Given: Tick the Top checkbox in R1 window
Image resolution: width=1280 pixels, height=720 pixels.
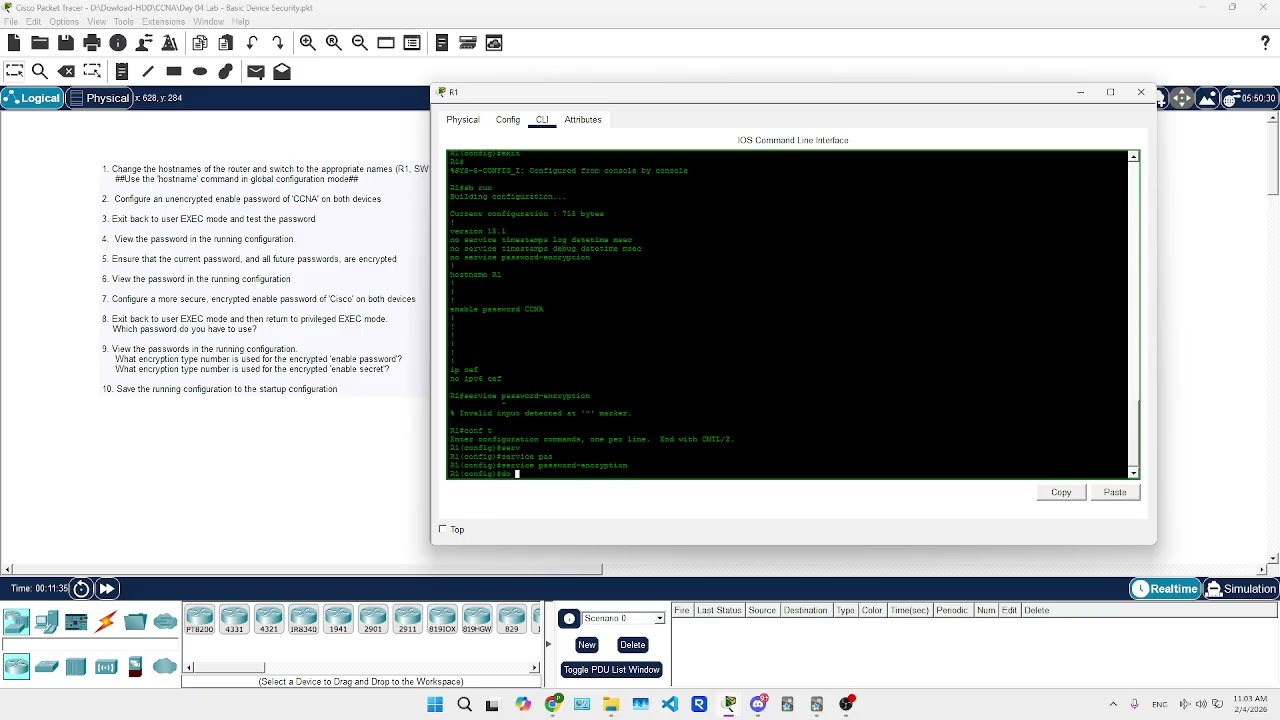Looking at the screenshot, I should click(x=443, y=529).
